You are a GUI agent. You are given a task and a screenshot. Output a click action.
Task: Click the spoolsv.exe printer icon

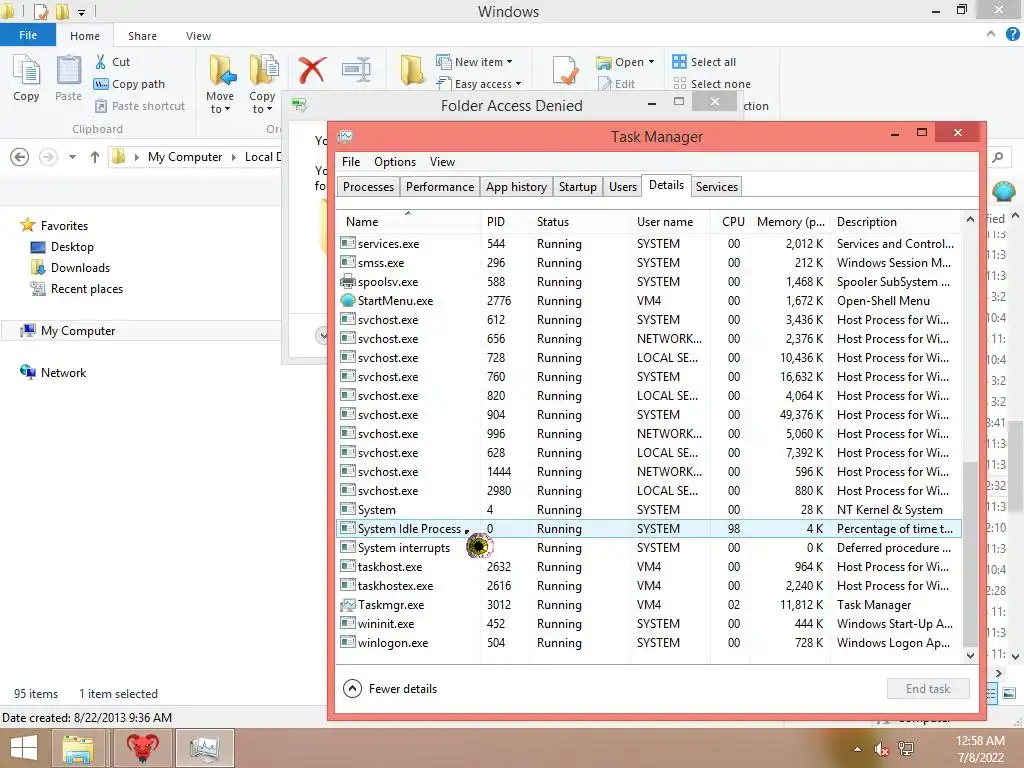pyautogui.click(x=347, y=282)
